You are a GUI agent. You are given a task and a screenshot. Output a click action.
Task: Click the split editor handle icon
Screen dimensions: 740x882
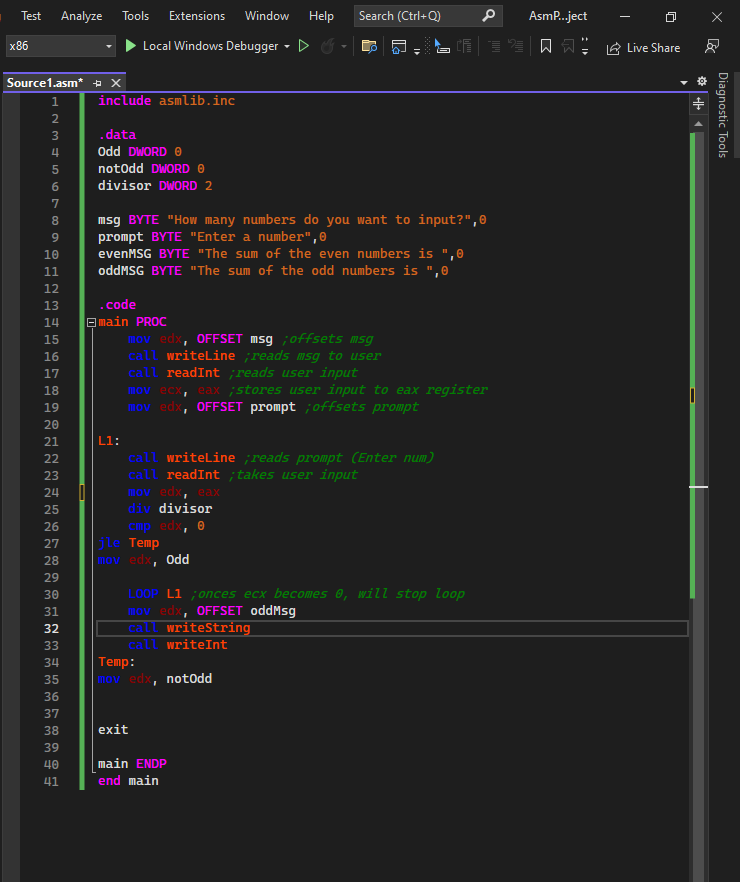click(x=698, y=103)
